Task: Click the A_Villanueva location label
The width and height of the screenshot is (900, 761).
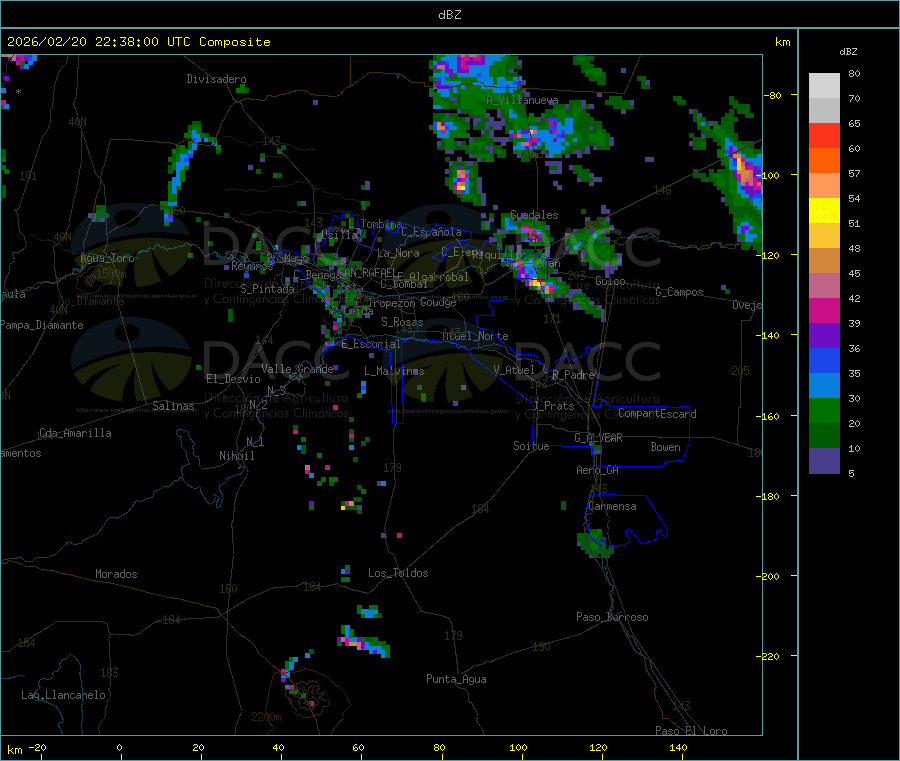Action: pos(522,100)
